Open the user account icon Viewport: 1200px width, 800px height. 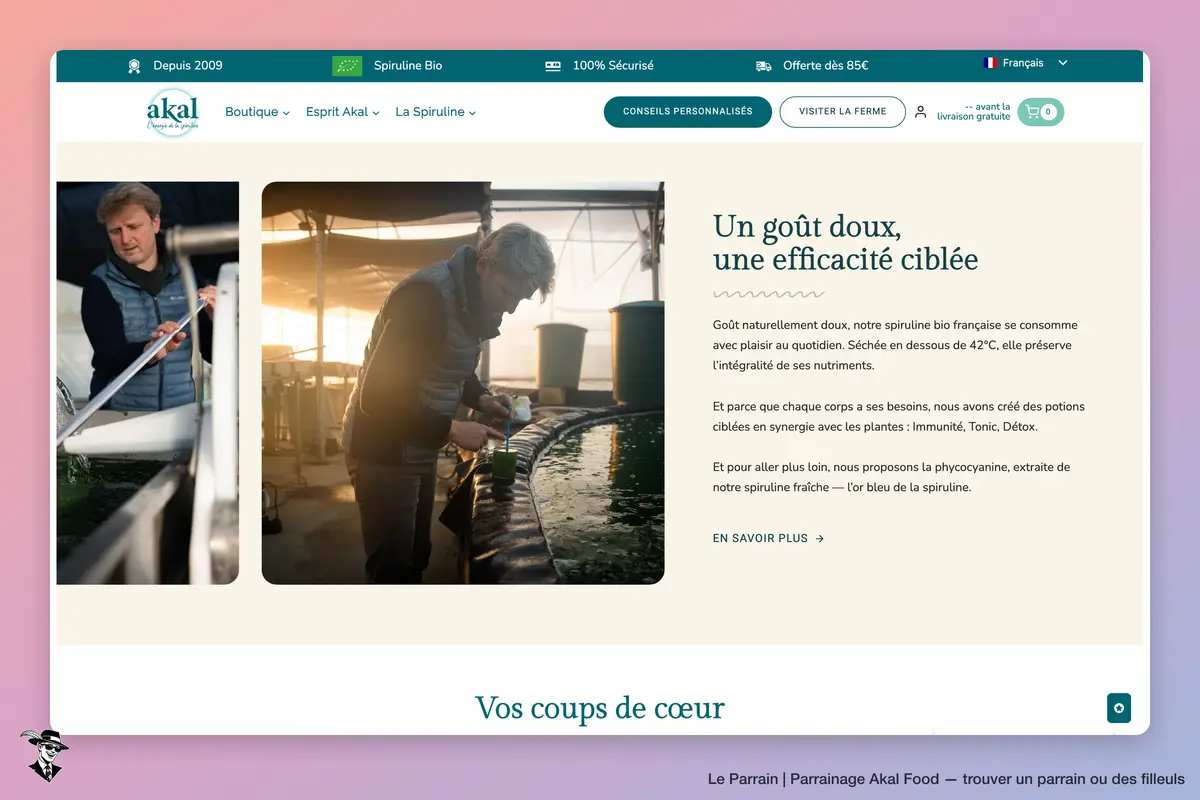pyautogui.click(x=920, y=112)
